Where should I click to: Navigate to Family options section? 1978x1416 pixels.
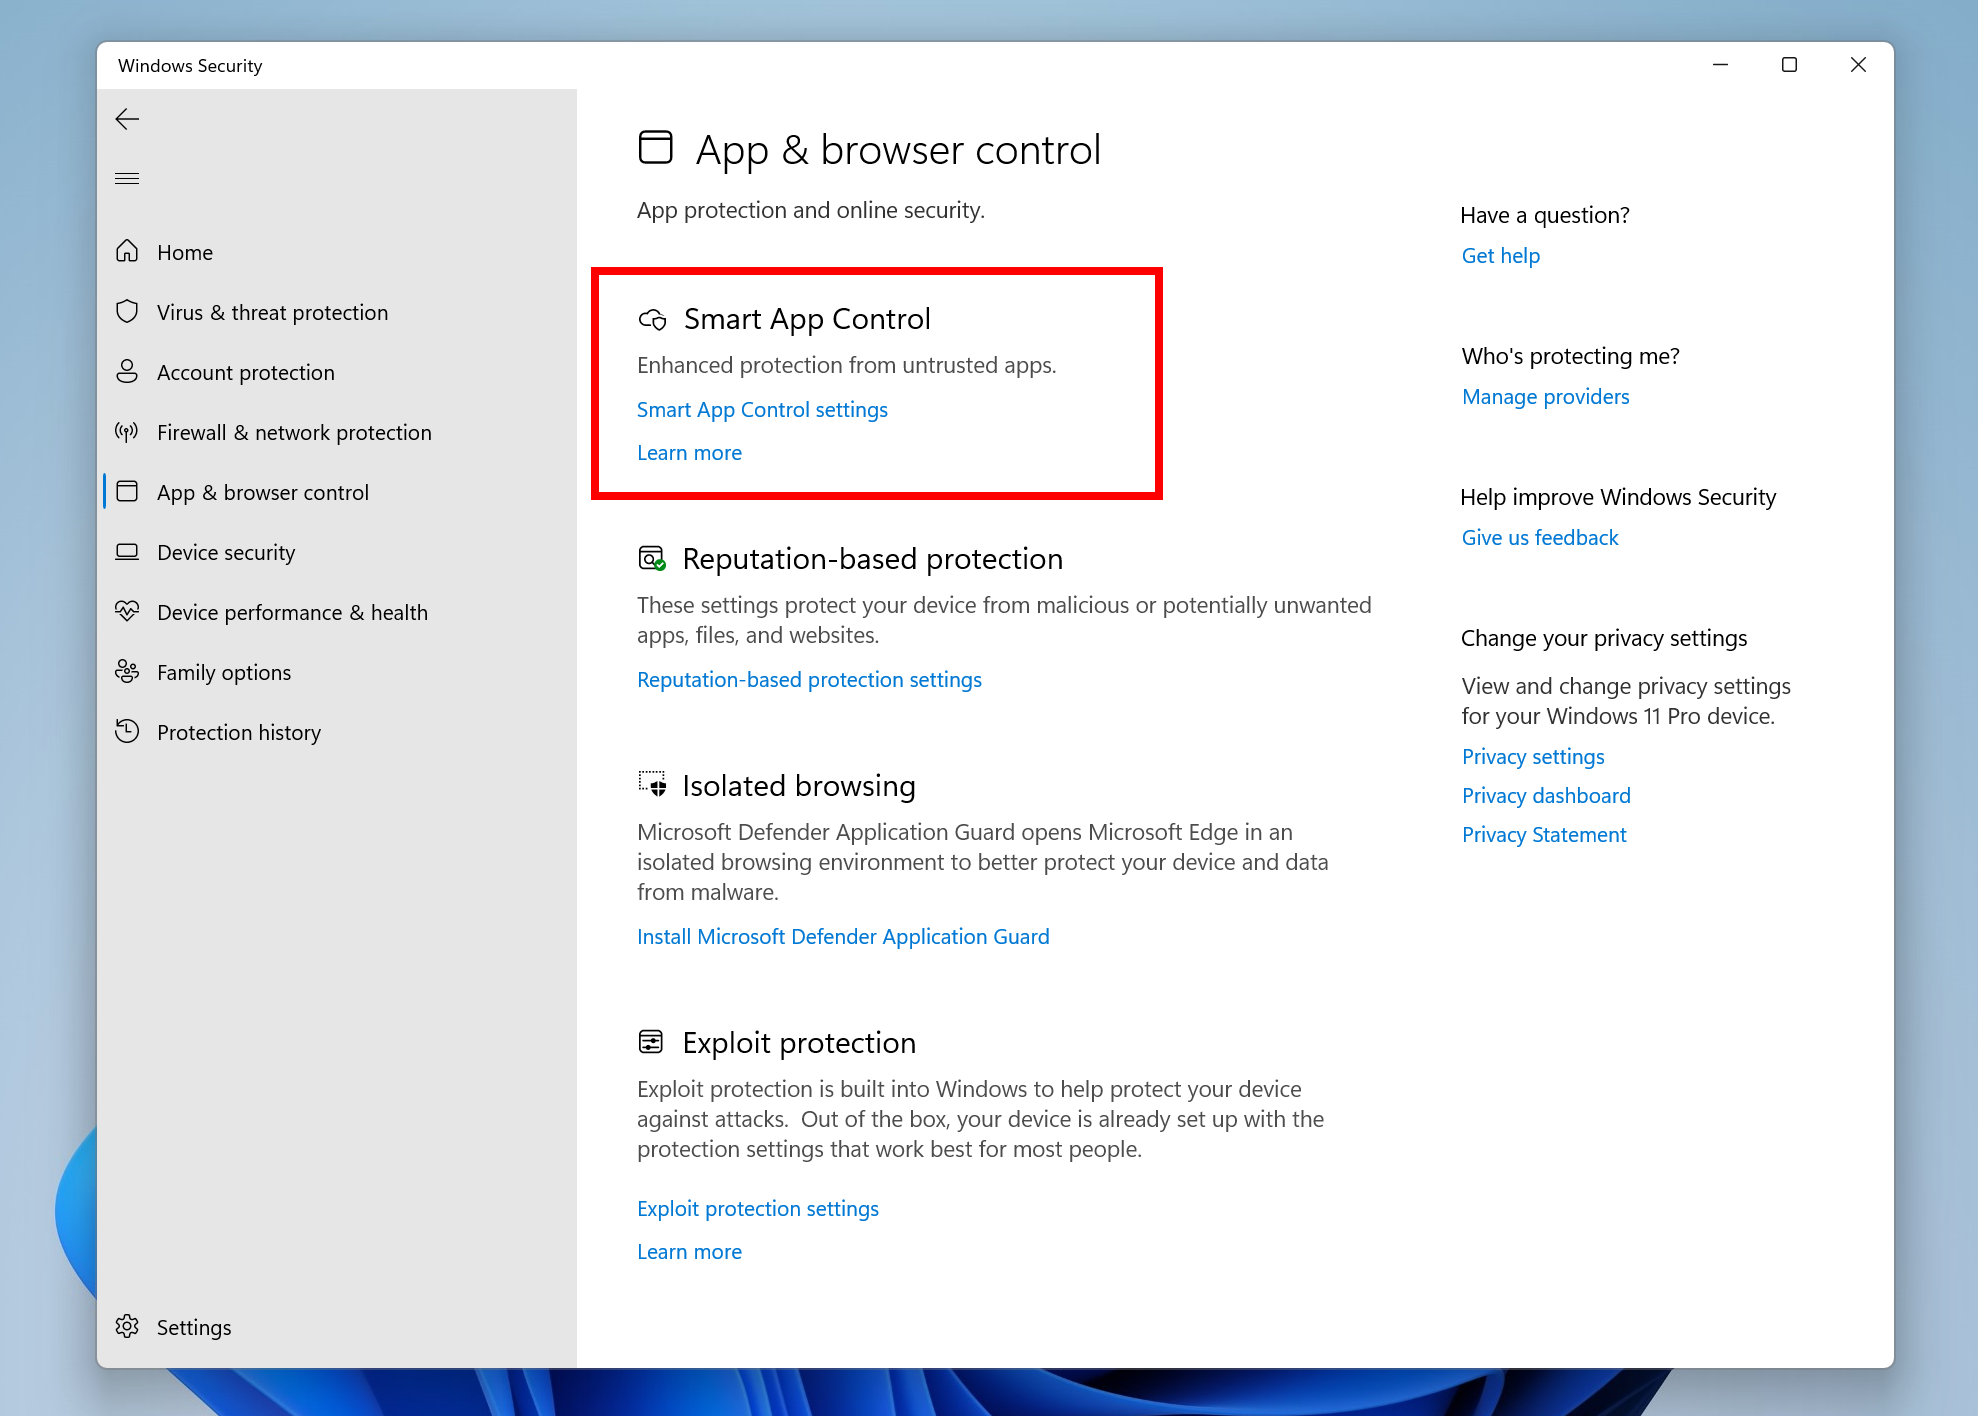point(222,671)
